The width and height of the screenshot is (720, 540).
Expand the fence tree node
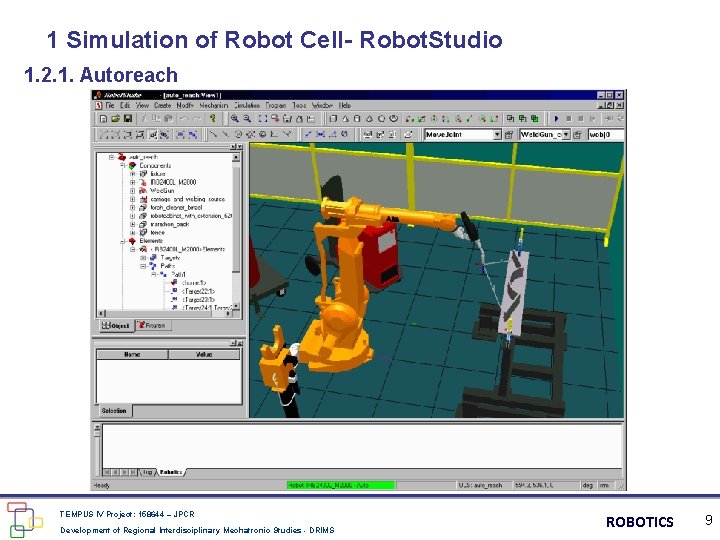pyautogui.click(x=133, y=232)
